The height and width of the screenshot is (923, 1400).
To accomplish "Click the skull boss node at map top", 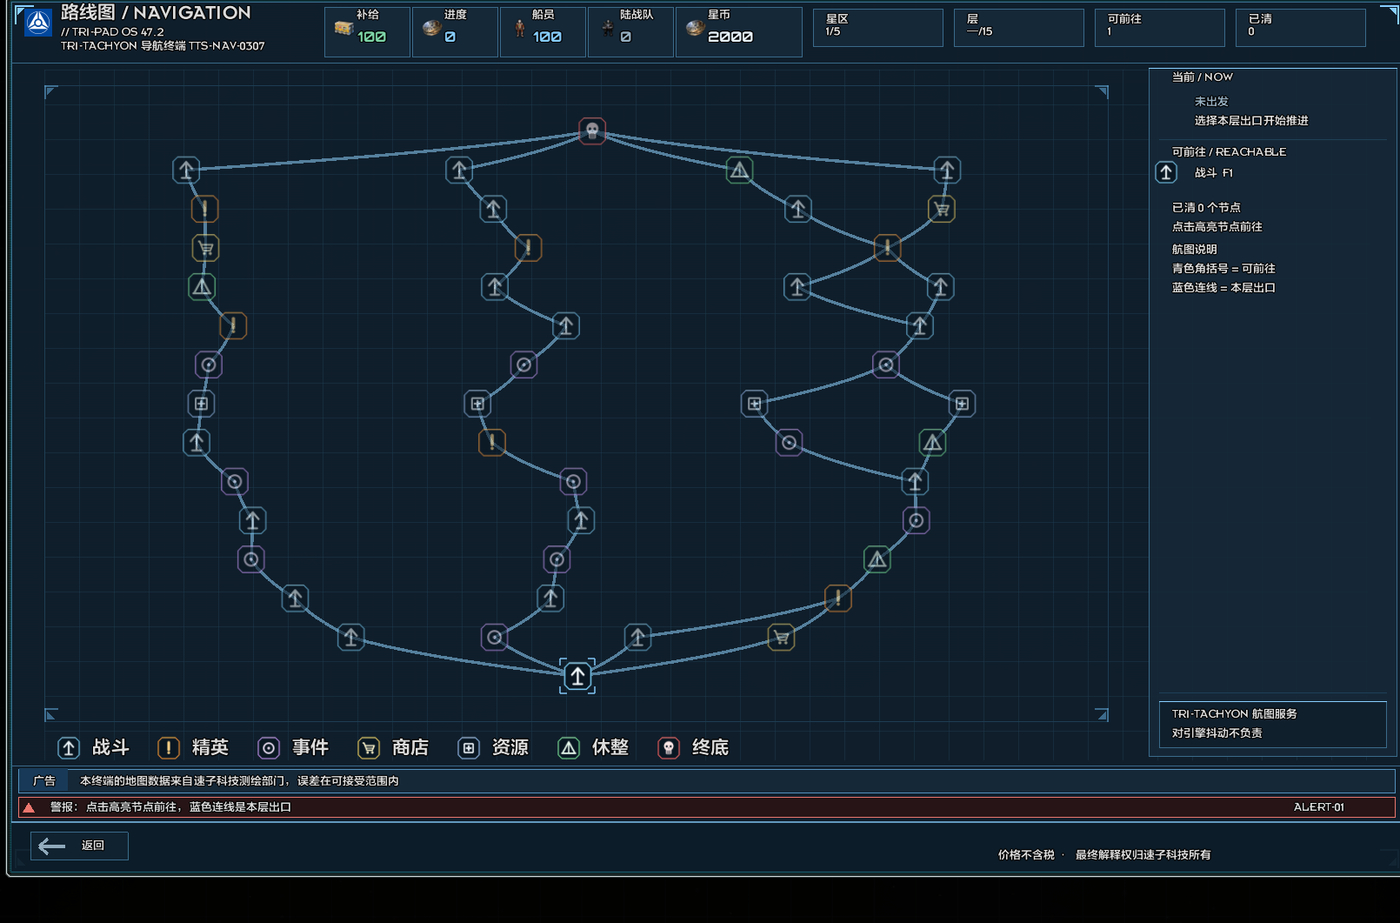I will click(592, 131).
